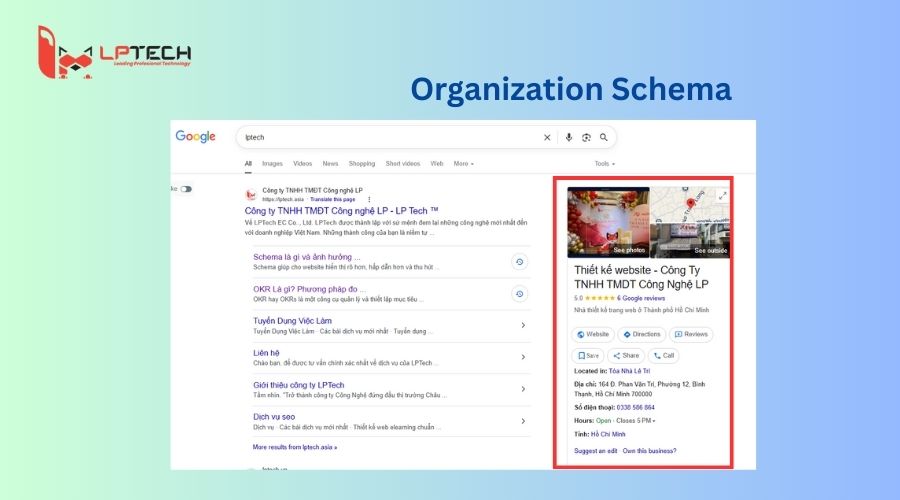The width and height of the screenshot is (900, 500).
Task: Click Own this business? link
Action: [x=649, y=451]
